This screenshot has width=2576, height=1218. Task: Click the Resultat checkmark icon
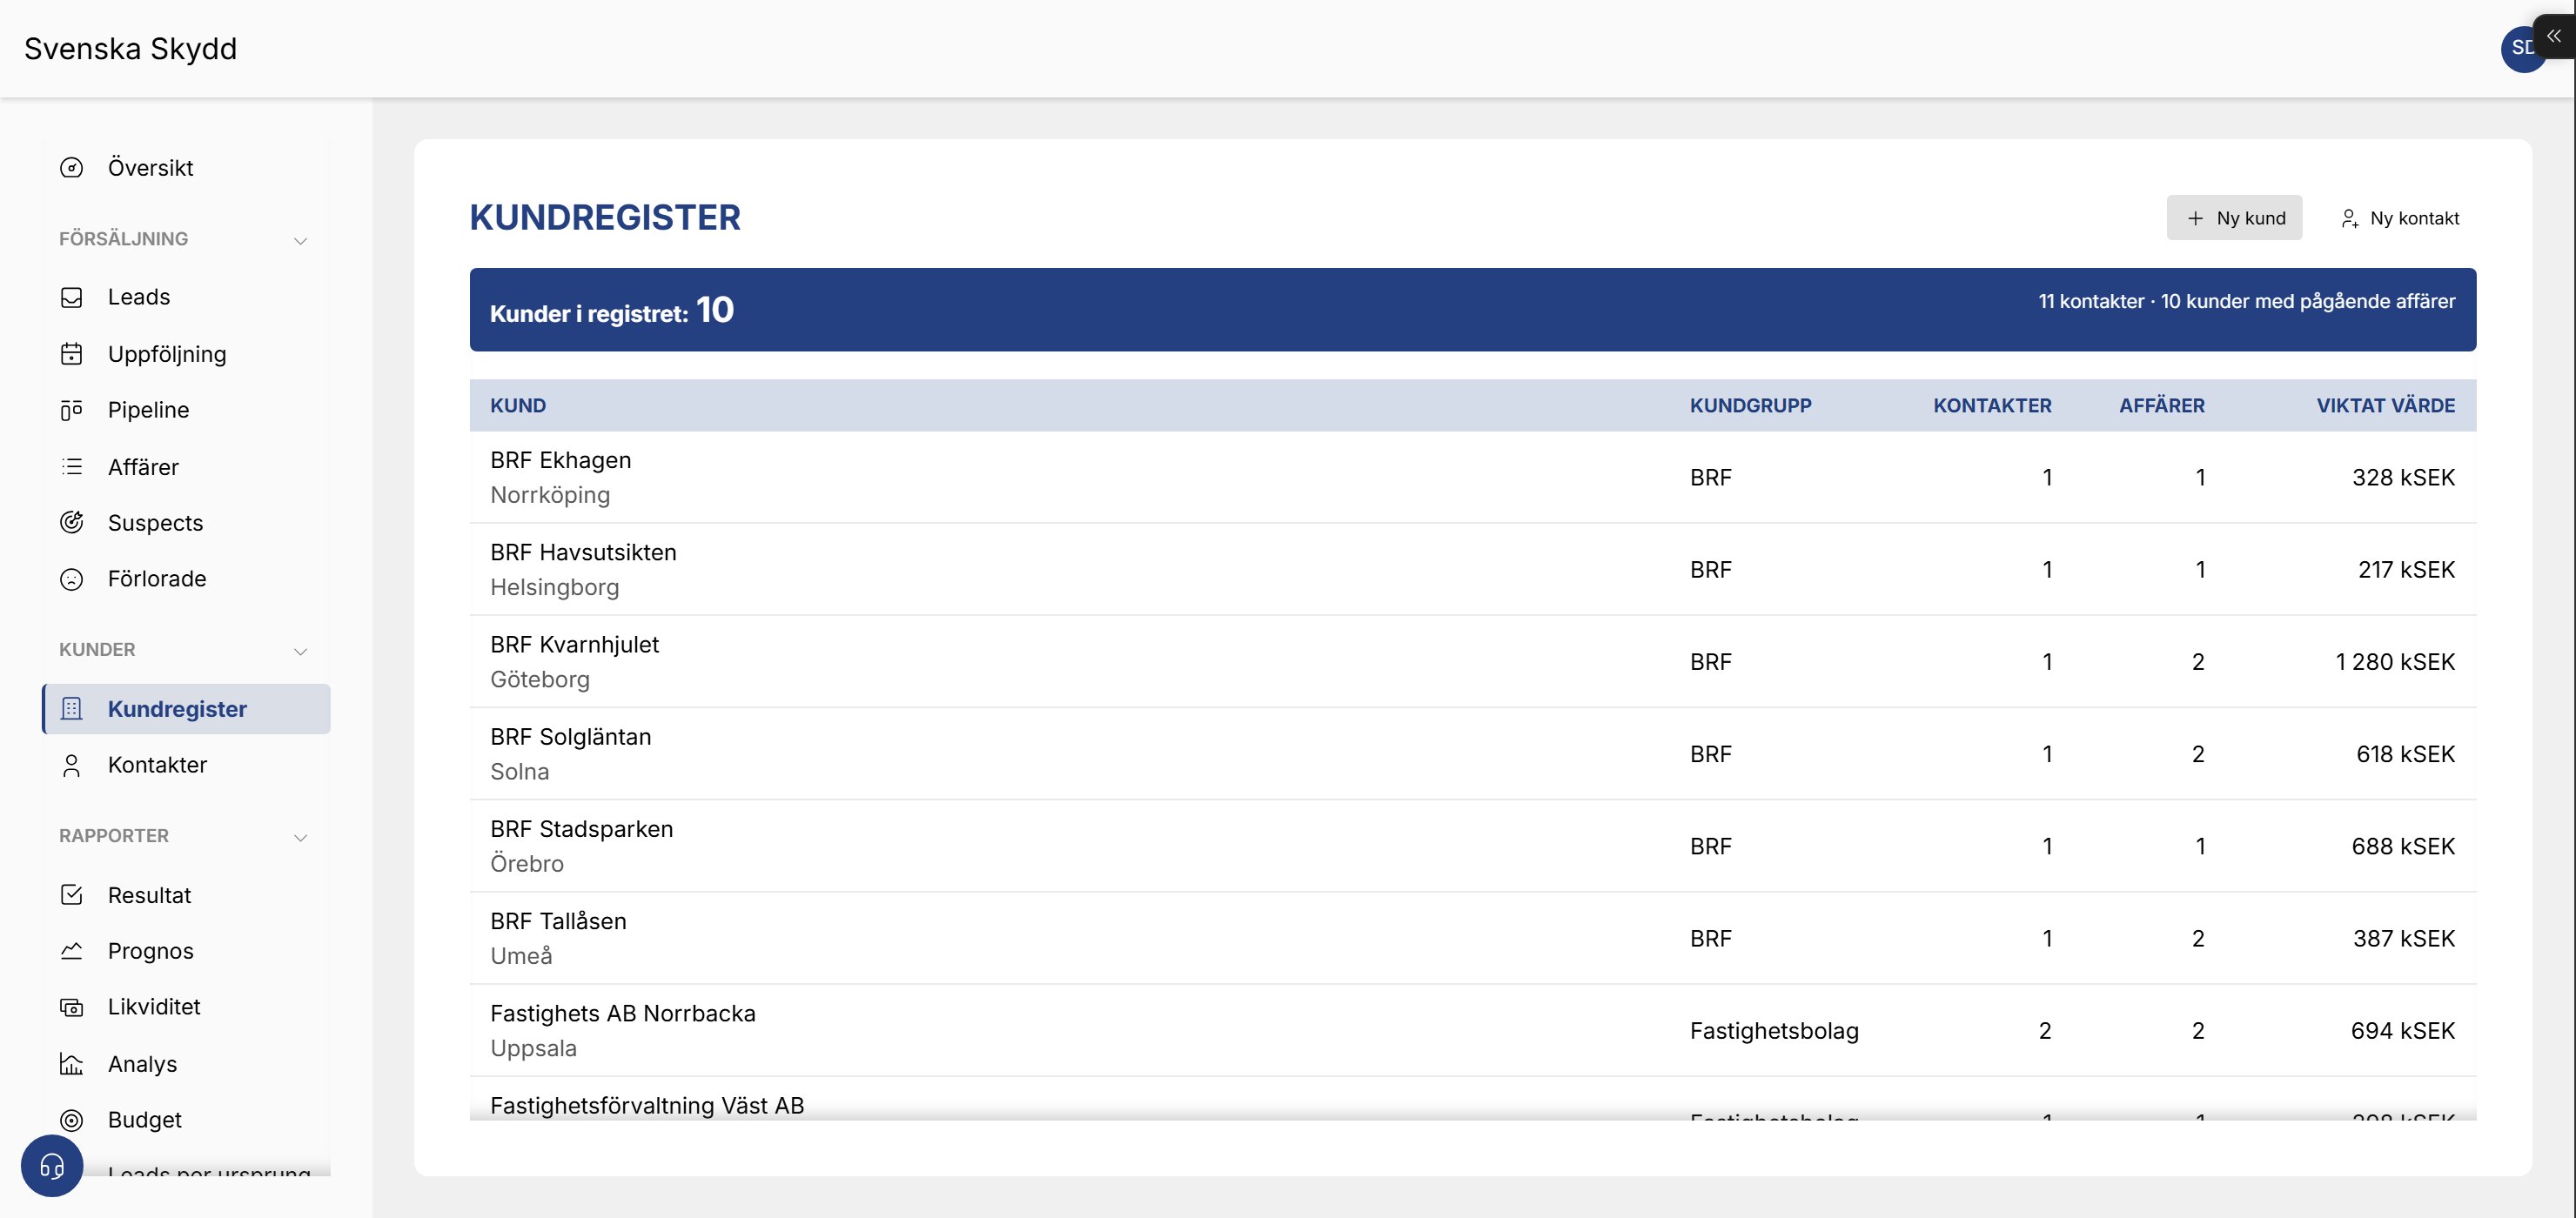(71, 895)
